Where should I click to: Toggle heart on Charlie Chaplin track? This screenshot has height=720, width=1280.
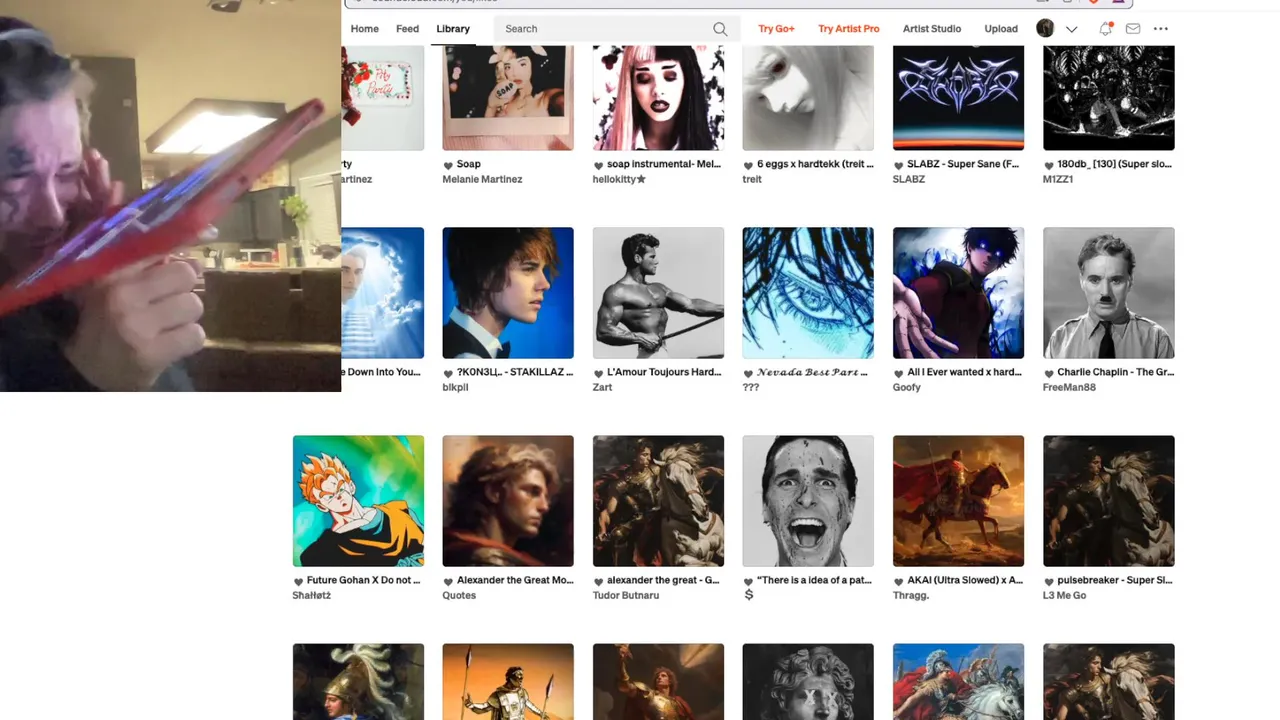pos(1048,373)
